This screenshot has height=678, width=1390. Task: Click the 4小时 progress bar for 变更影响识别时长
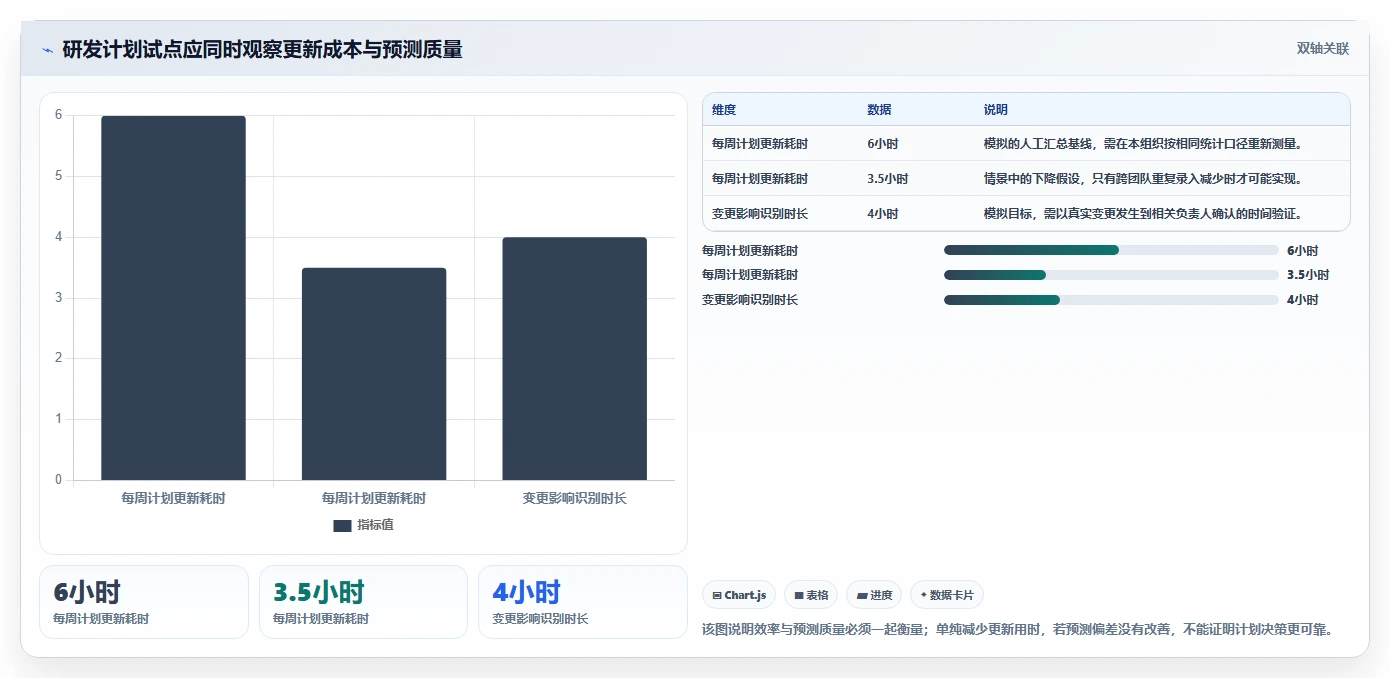click(1111, 300)
